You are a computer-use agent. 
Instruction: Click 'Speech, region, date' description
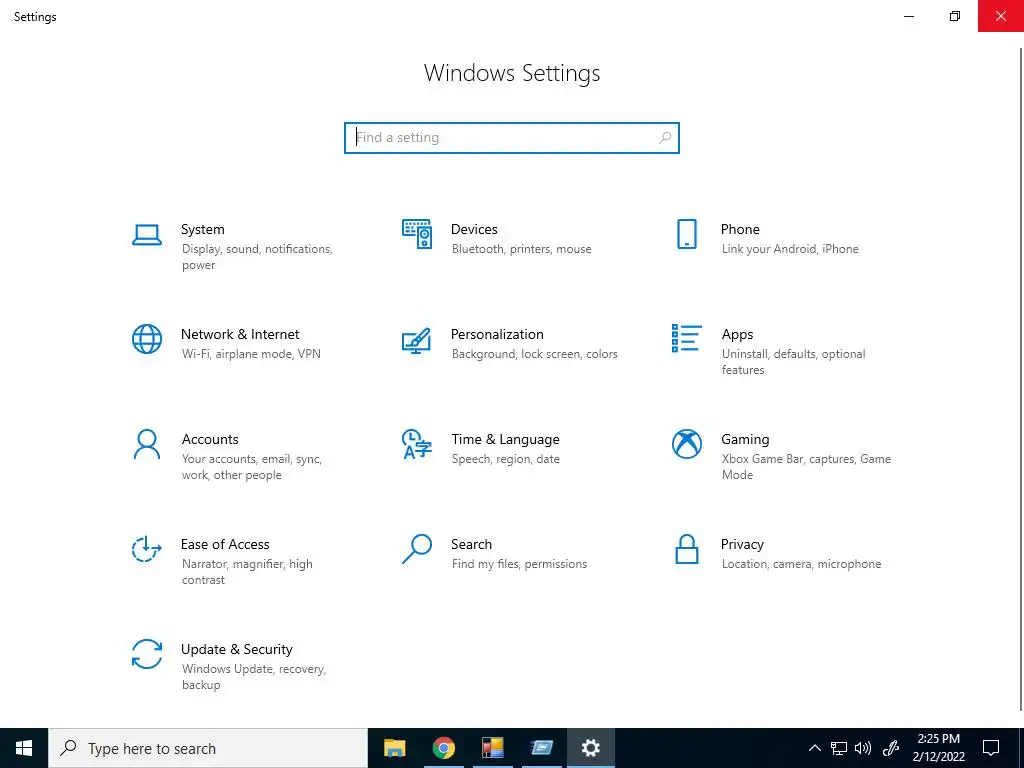pos(505,459)
